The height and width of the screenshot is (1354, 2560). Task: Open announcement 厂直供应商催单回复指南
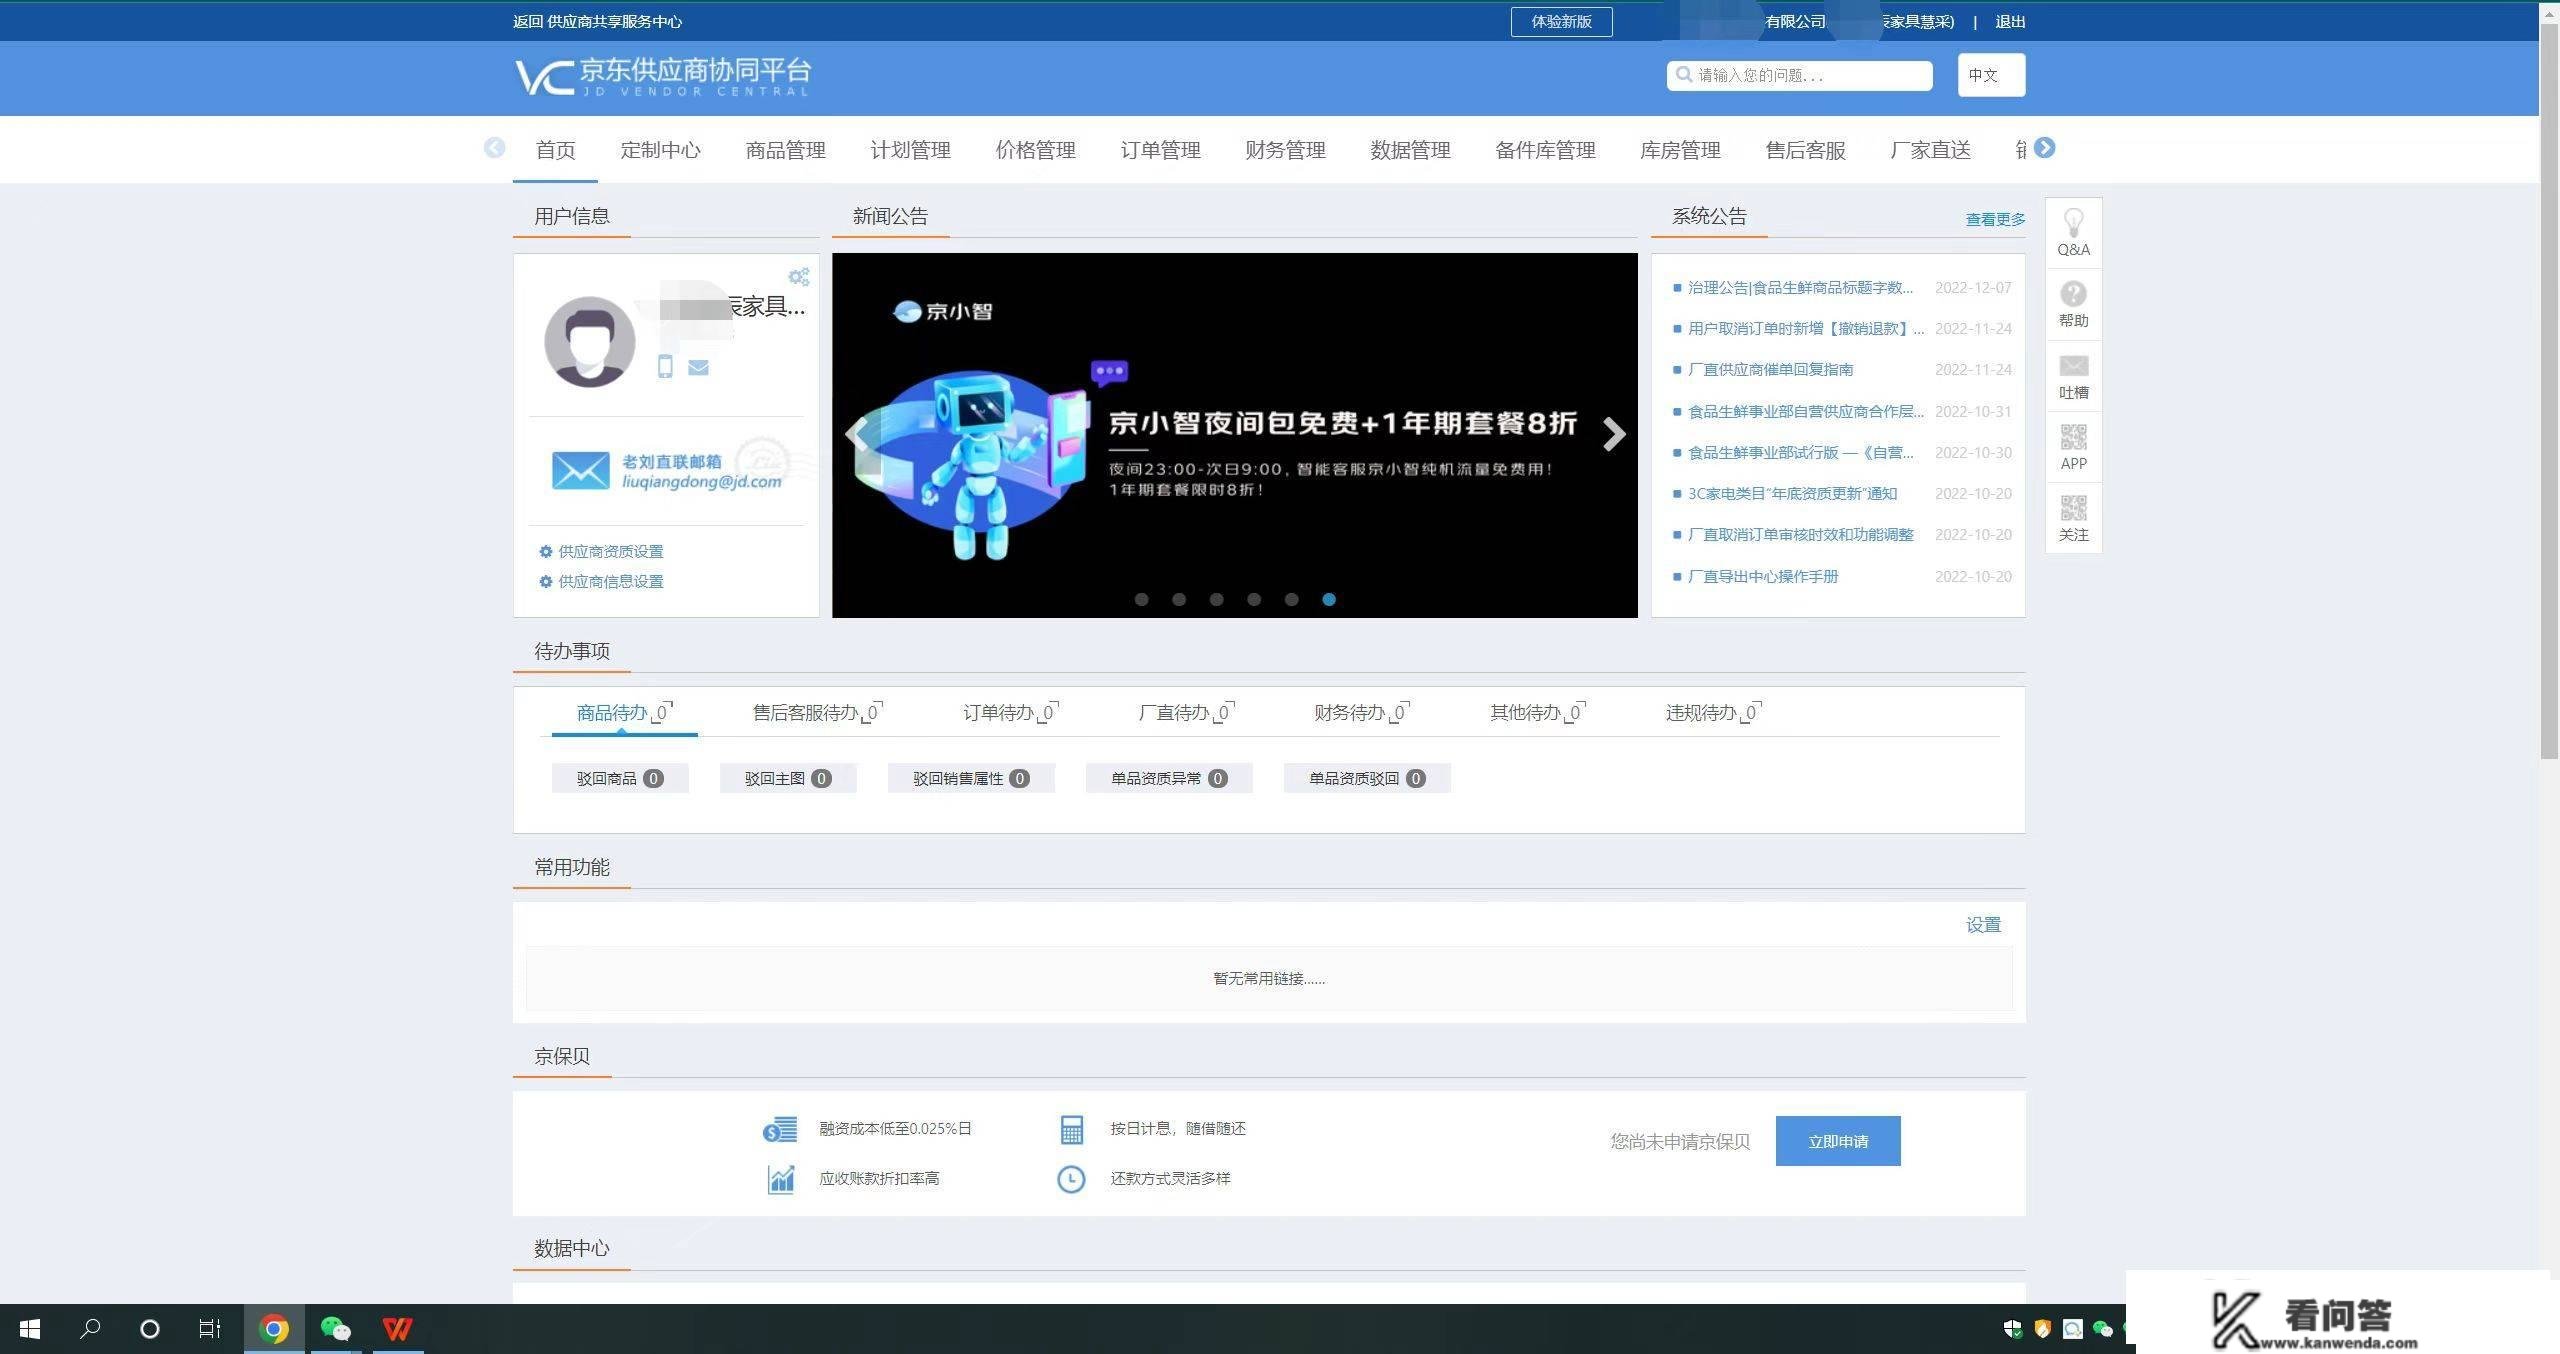[x=1770, y=369]
